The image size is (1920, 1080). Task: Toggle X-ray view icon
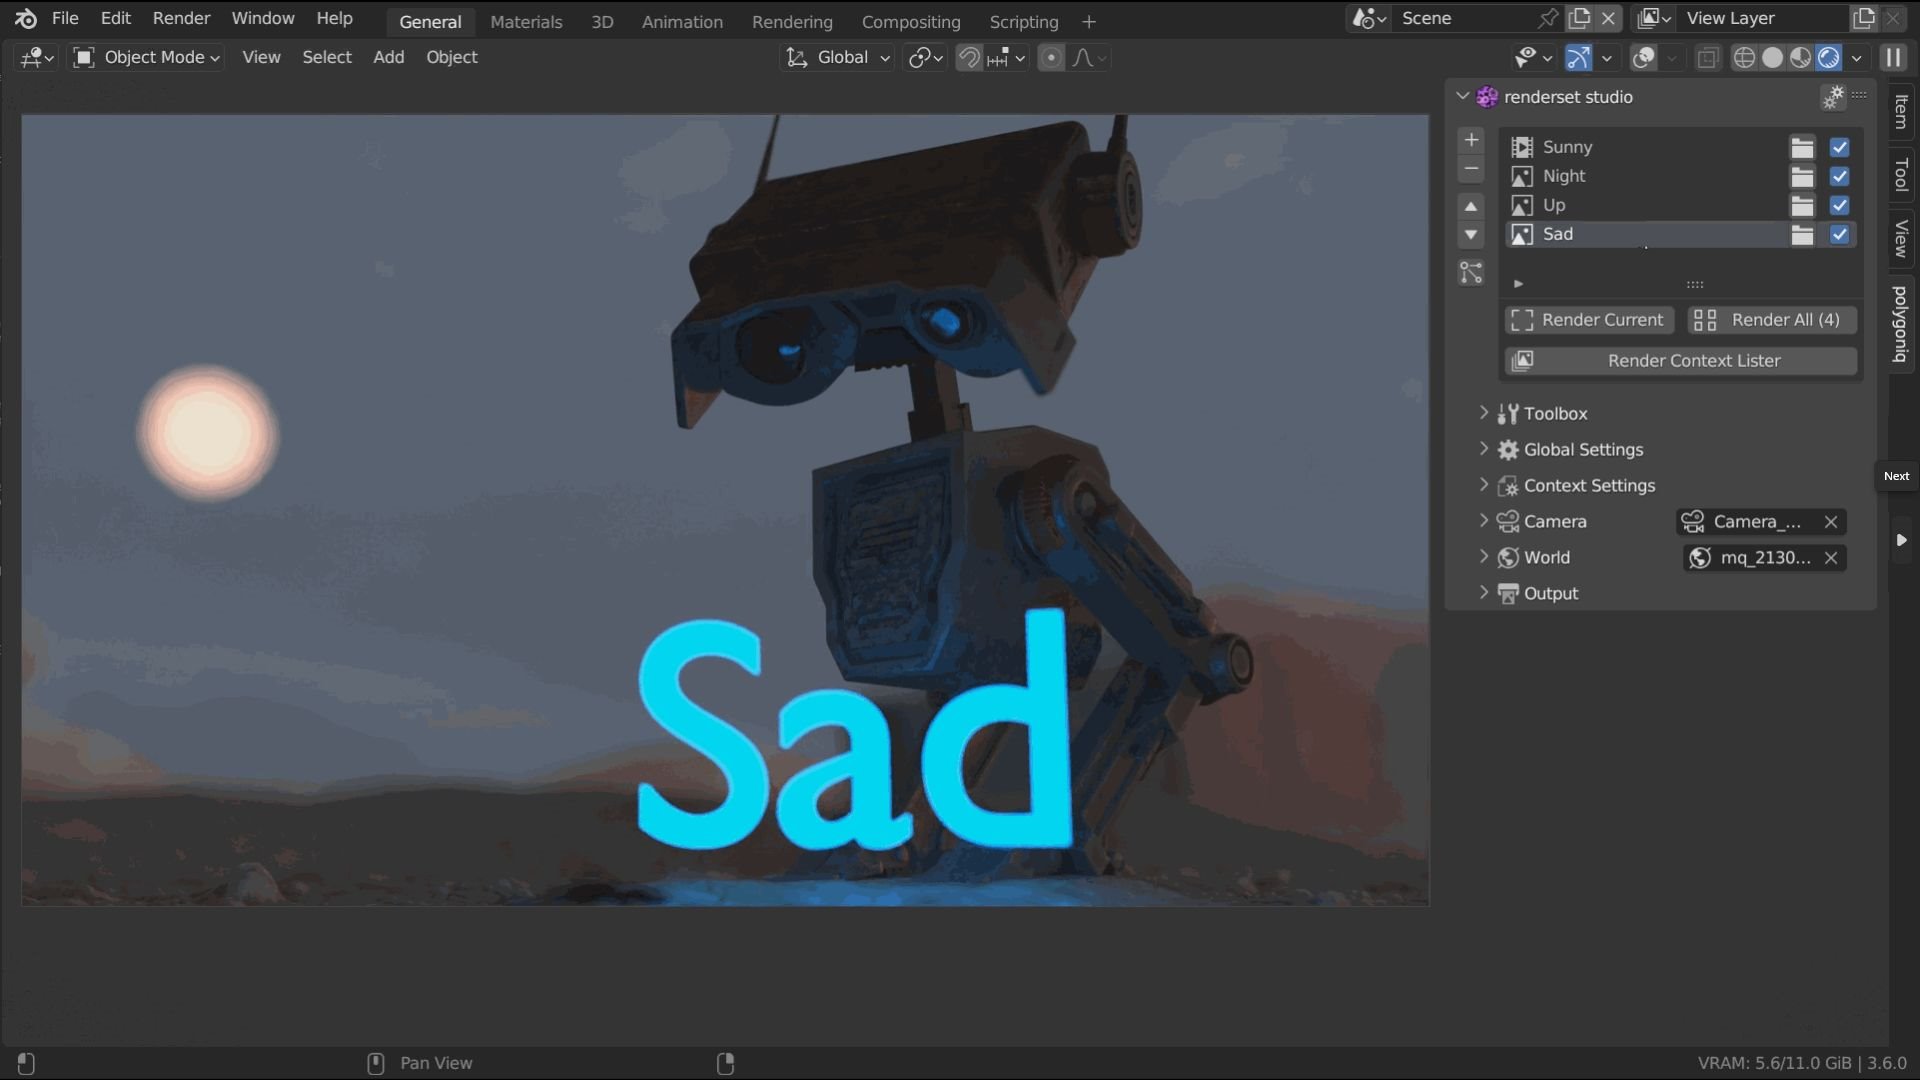(1708, 58)
